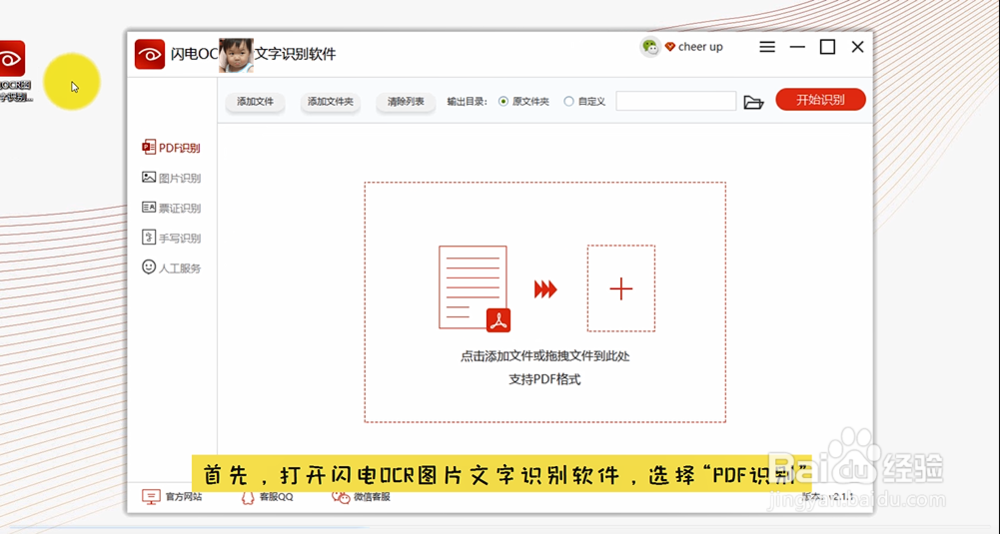Click the 客服QQ penguin icon
This screenshot has height=534, width=1000.
point(247,497)
